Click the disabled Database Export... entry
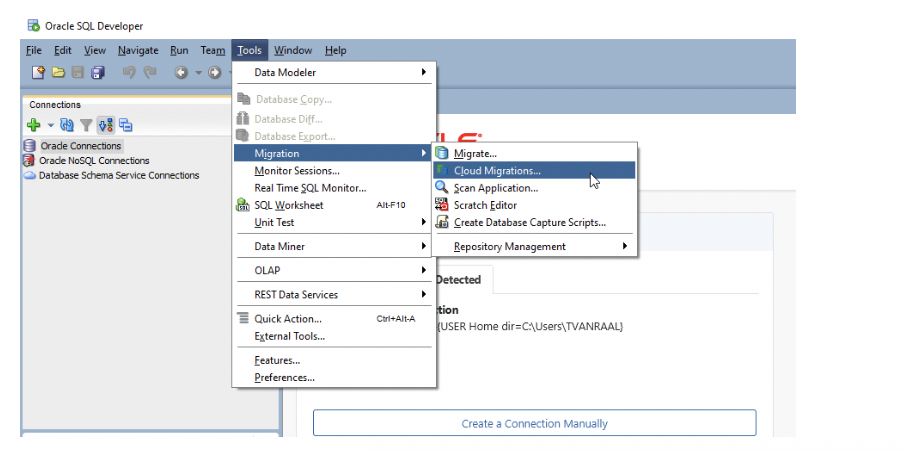Screen dimensions: 904x450 pyautogui.click(x=334, y=137)
